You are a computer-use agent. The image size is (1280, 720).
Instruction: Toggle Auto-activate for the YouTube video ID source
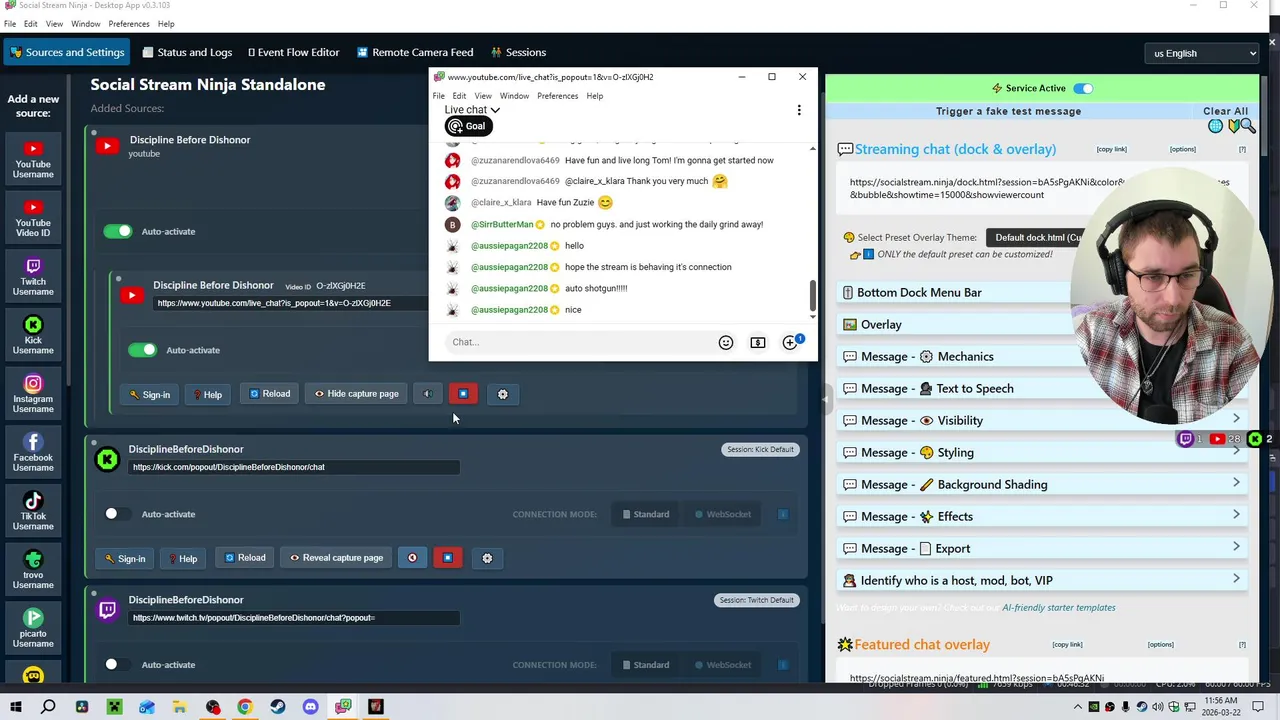click(142, 350)
